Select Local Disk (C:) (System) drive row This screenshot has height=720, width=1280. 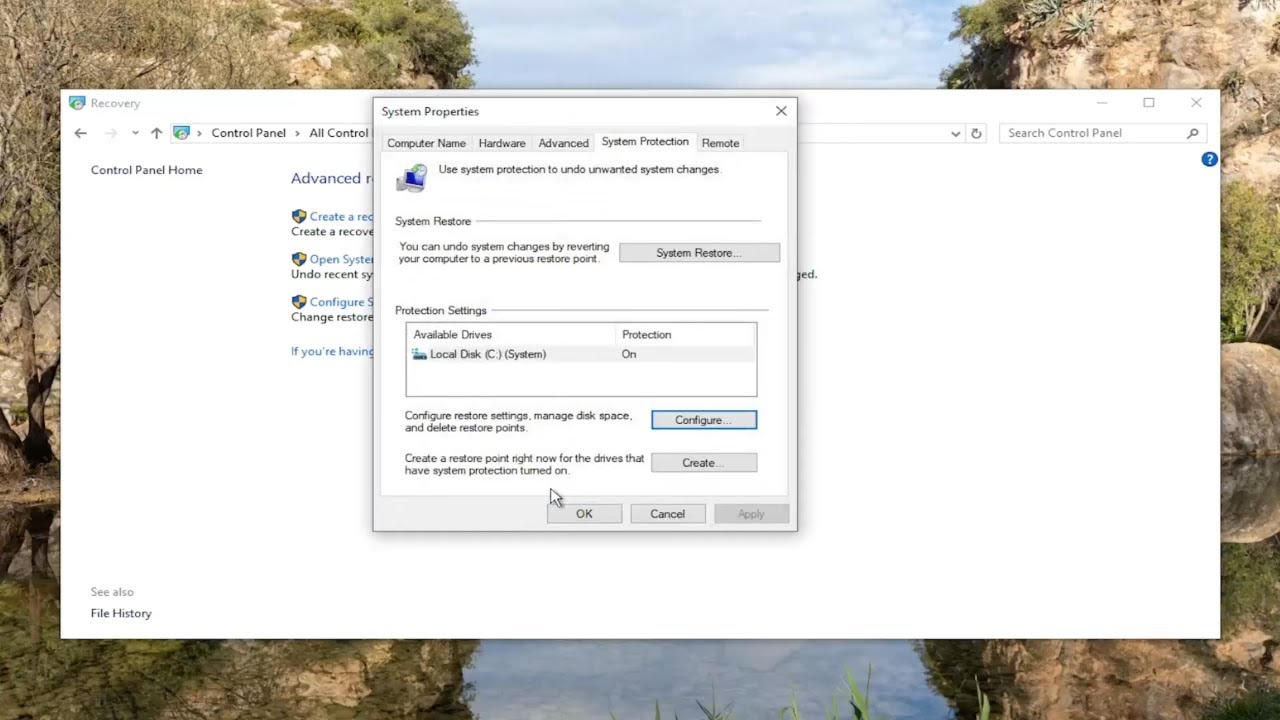tap(581, 354)
